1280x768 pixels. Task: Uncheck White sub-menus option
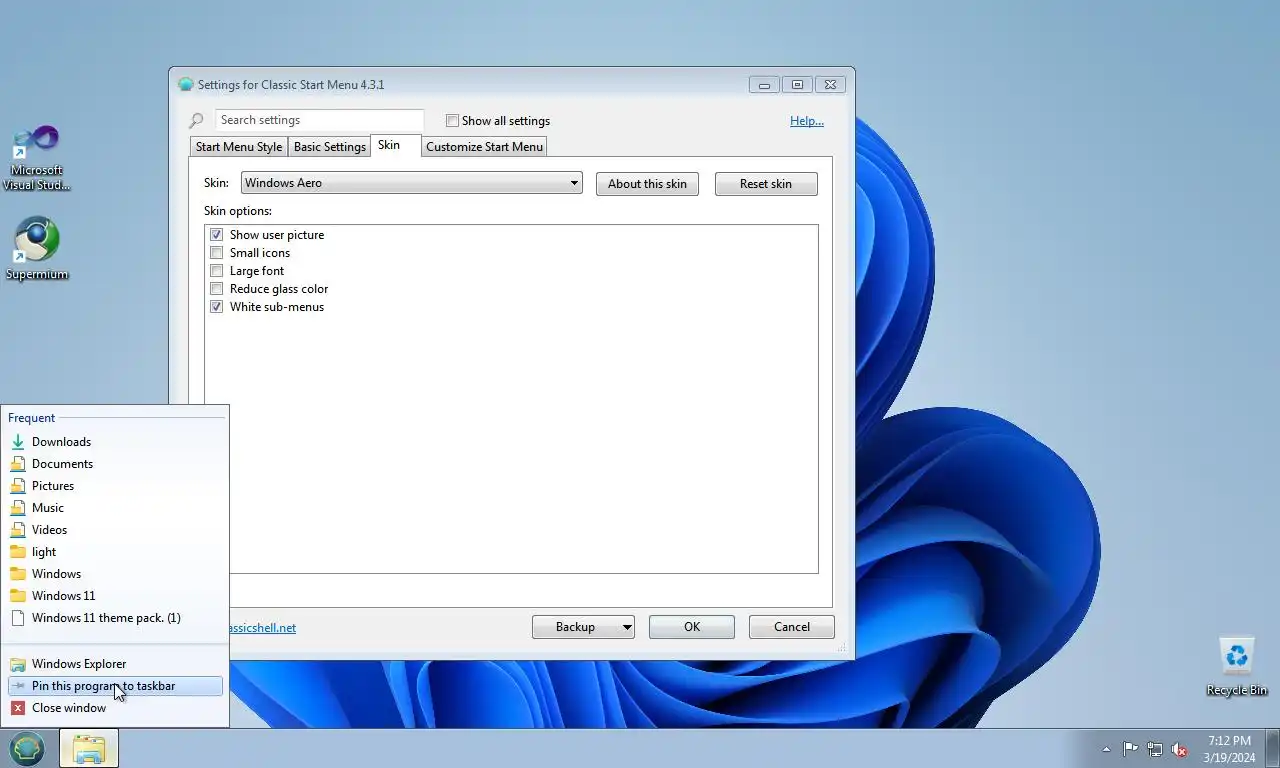point(216,307)
